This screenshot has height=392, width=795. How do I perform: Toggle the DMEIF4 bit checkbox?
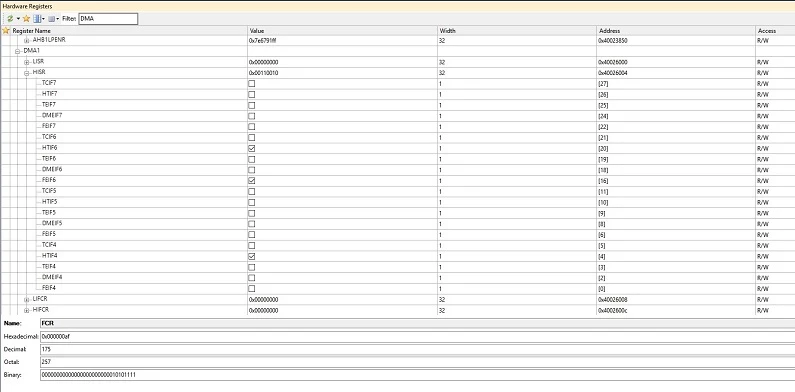coord(251,278)
